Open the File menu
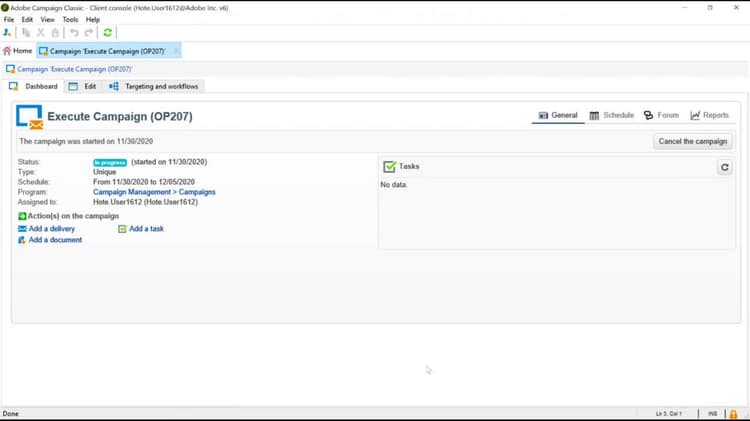Viewport: 750px width, 421px height. pos(9,20)
